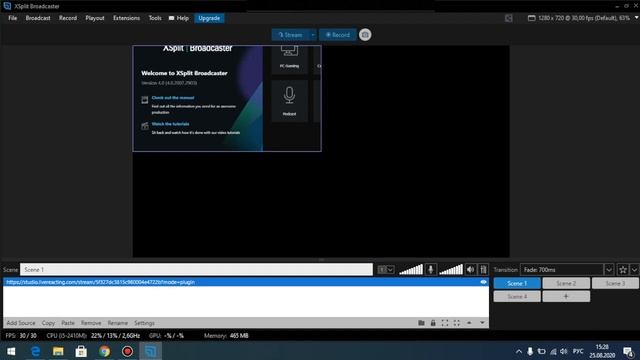Open the File menu
Screen dimensions: 640x360
13,18
